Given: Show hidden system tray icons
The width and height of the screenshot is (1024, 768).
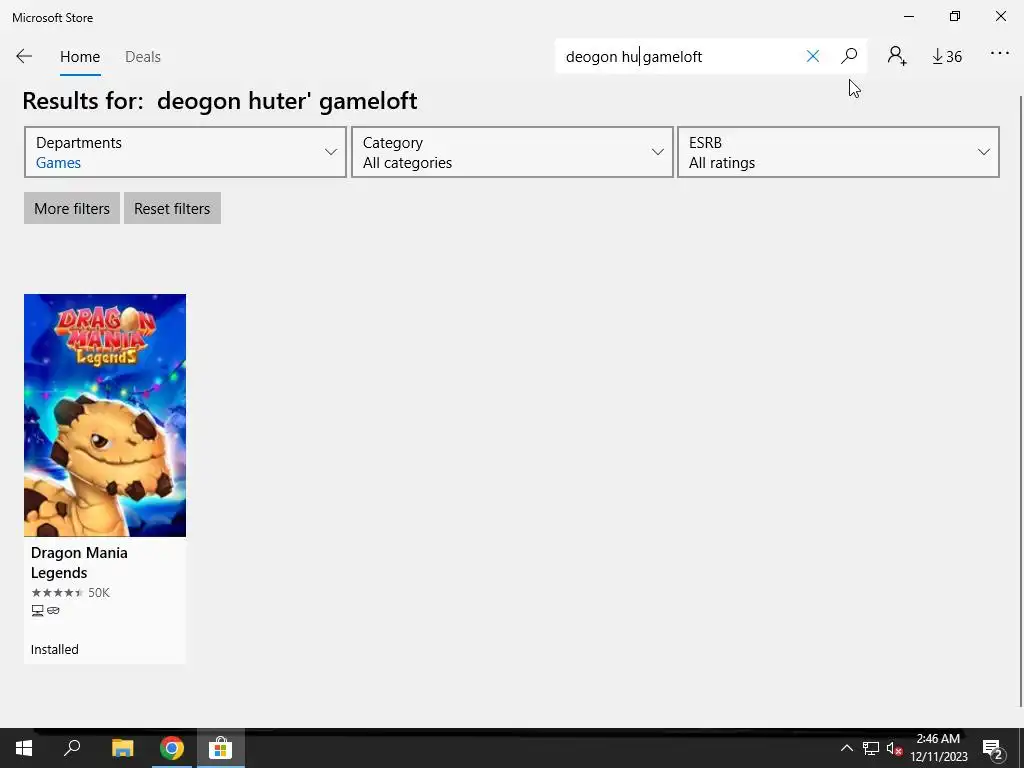Looking at the screenshot, I should (x=846, y=748).
